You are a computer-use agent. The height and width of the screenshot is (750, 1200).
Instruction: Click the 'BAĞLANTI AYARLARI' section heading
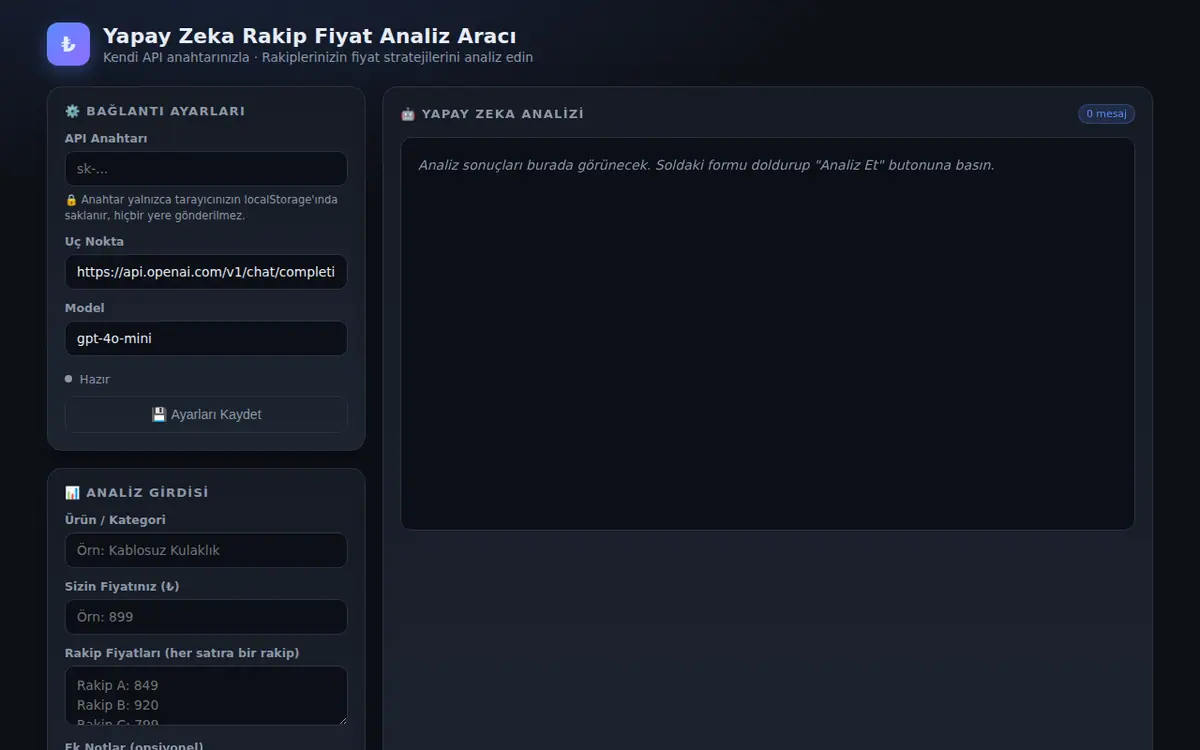click(x=166, y=111)
